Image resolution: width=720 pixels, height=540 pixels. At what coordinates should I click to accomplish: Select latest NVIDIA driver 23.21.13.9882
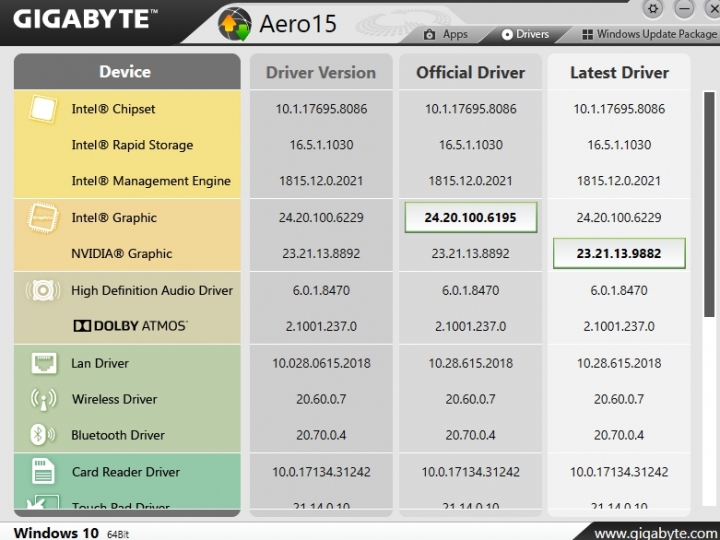(x=619, y=253)
